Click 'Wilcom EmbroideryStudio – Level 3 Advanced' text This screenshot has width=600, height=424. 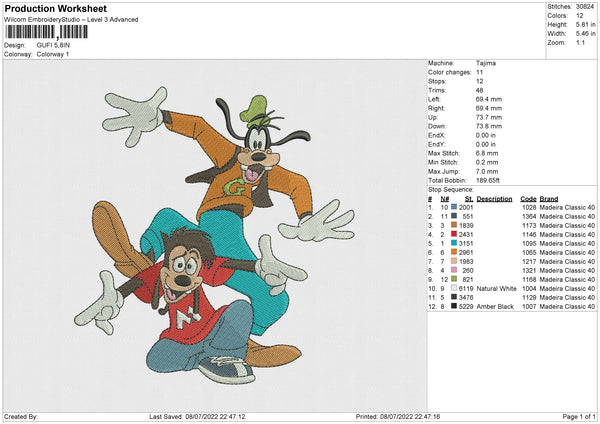tap(71, 20)
